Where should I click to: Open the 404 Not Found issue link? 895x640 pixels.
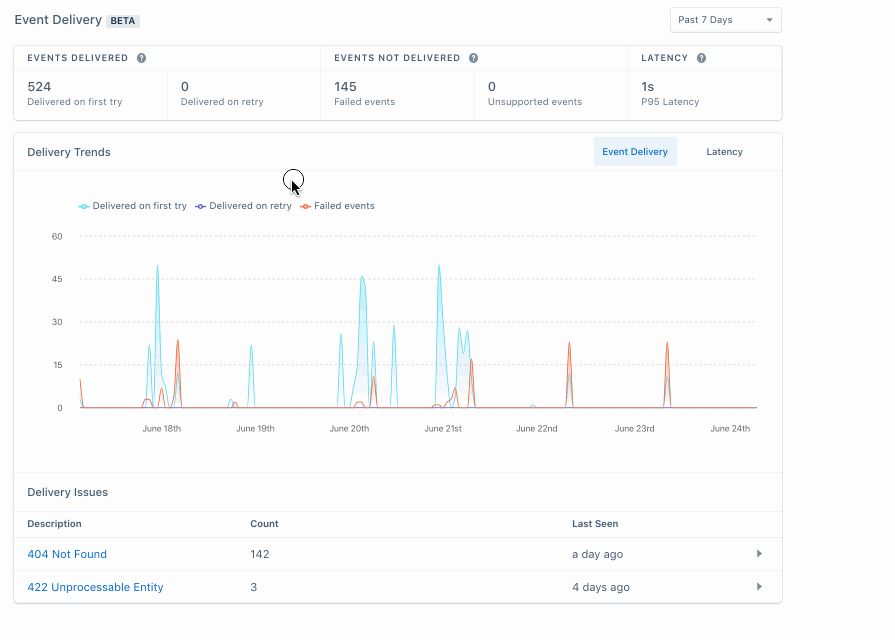pos(66,554)
